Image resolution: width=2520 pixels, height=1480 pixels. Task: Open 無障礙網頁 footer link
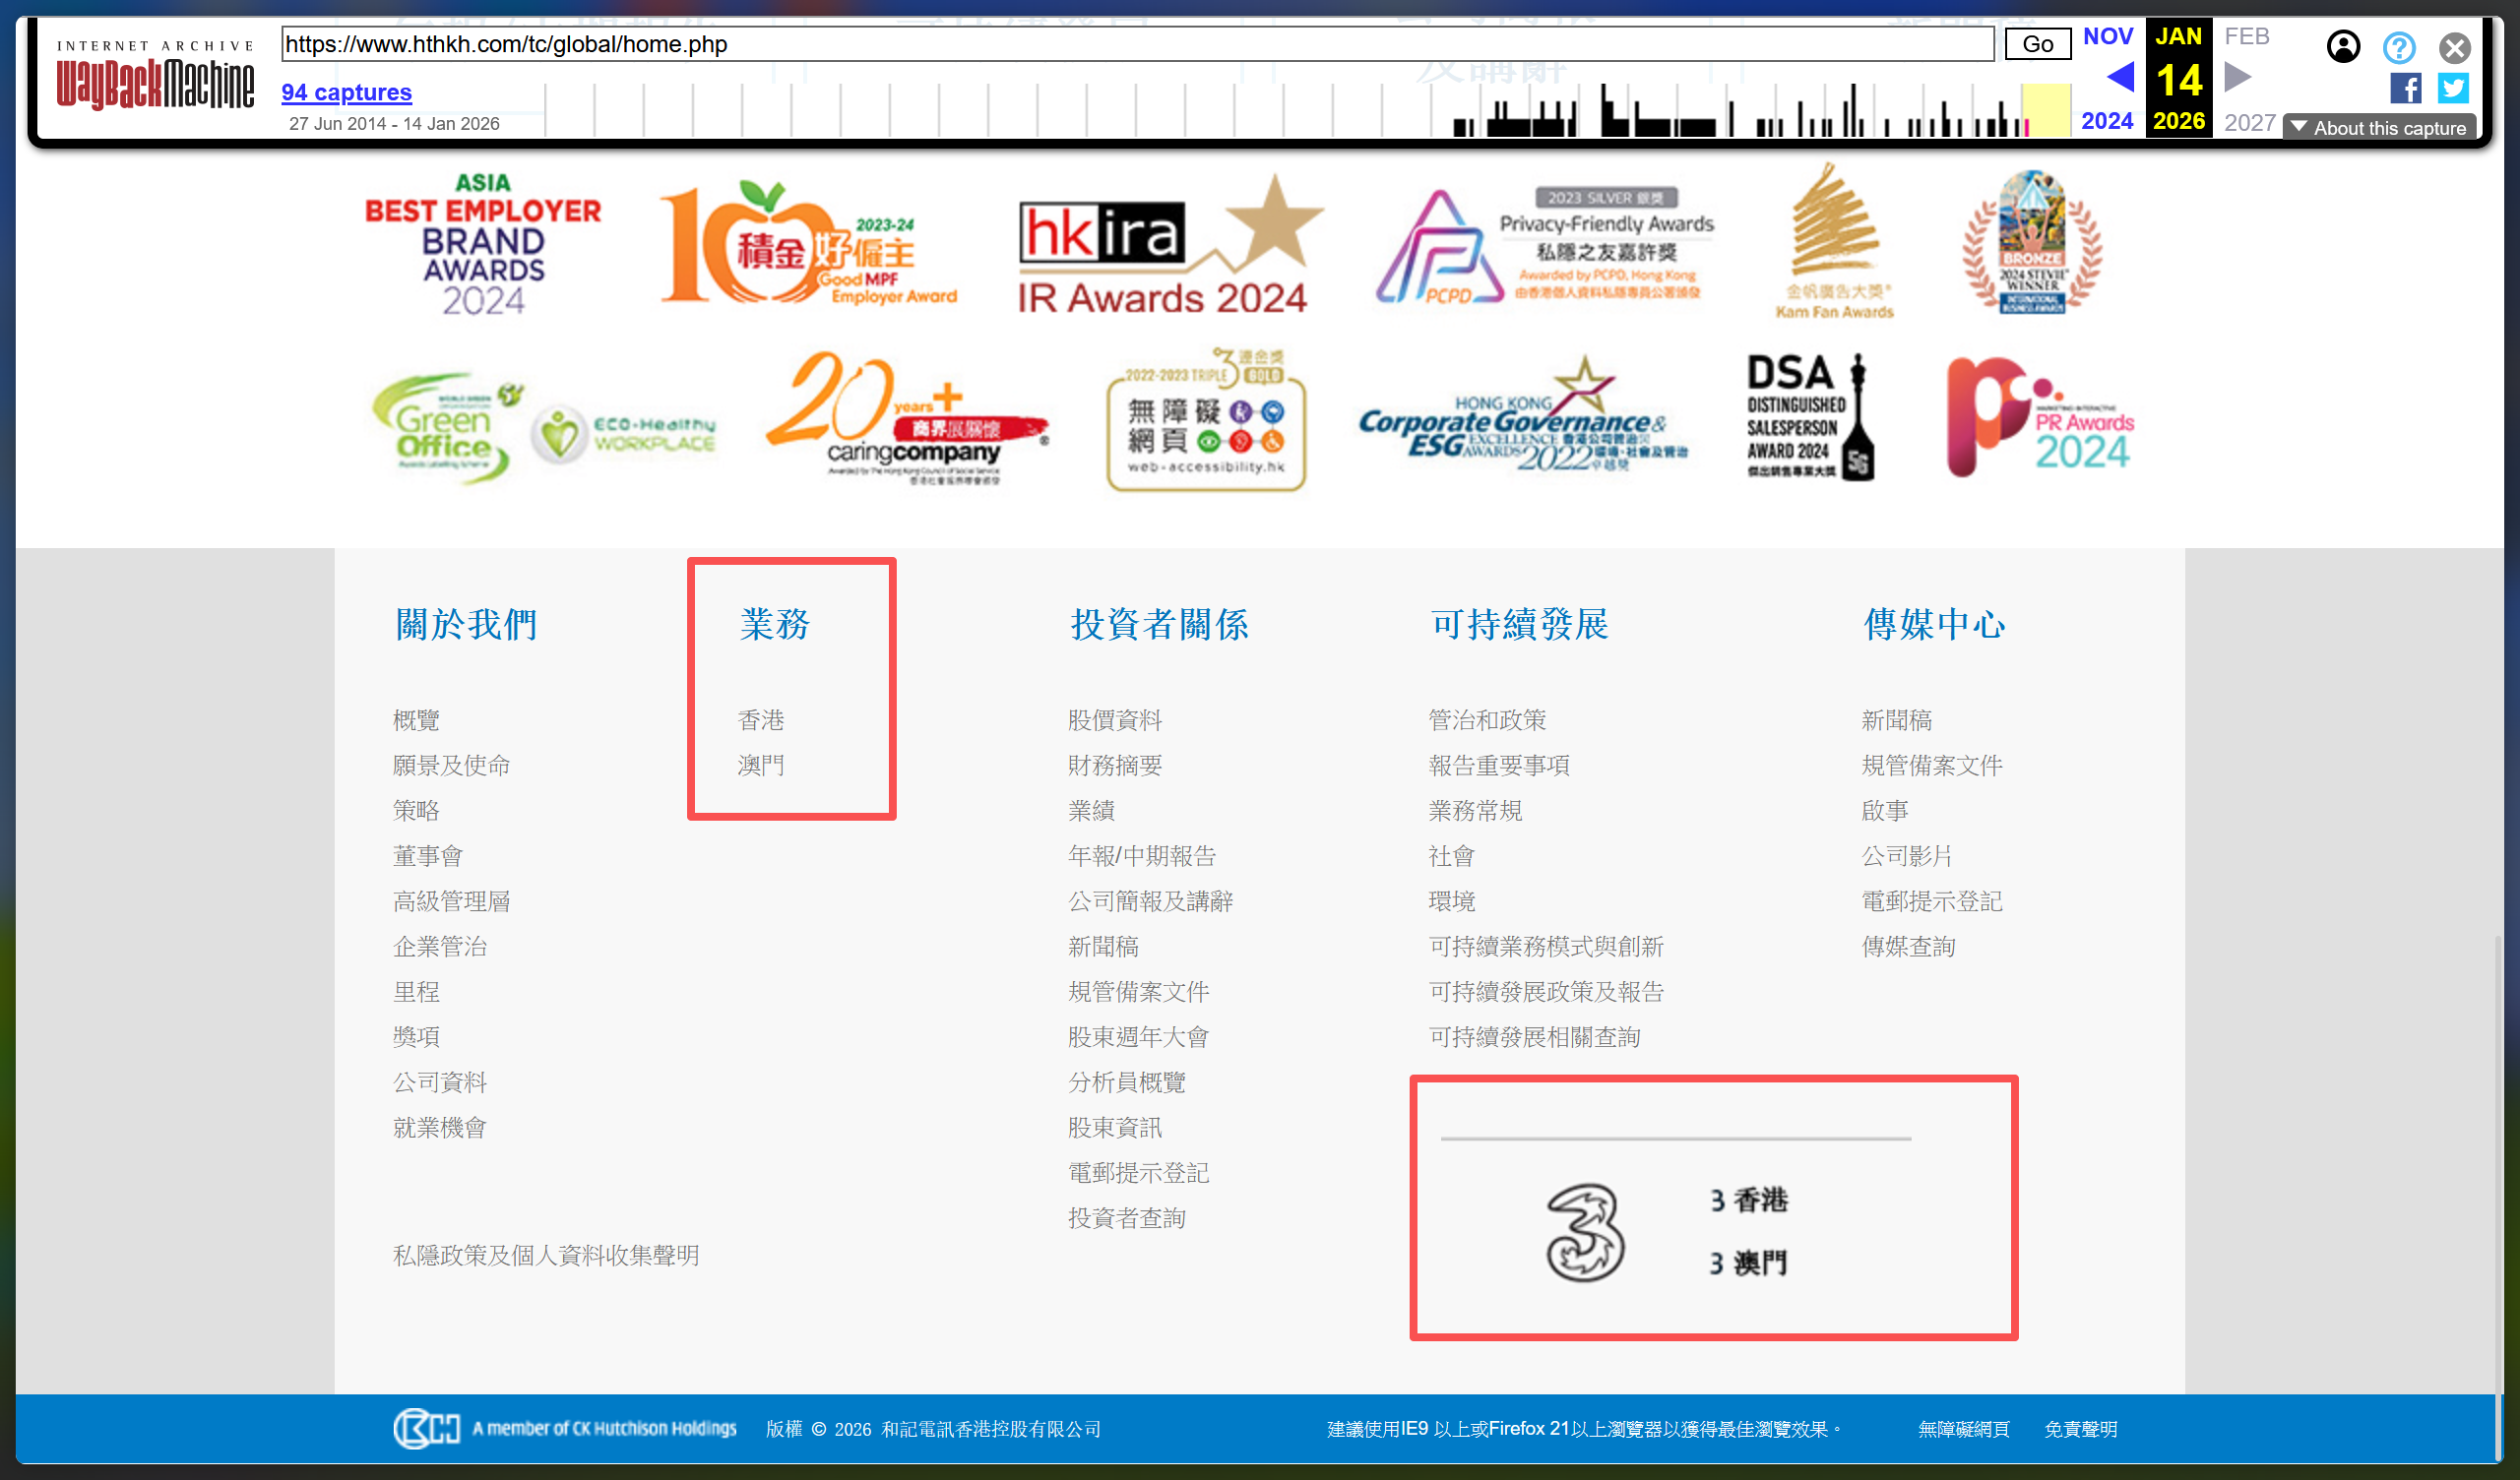point(1962,1429)
